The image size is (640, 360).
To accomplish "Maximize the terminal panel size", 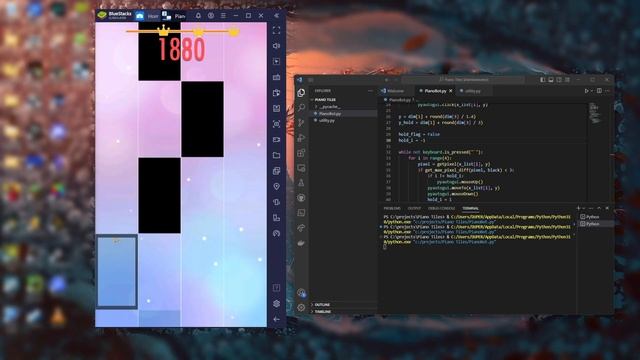I will coord(599,208).
